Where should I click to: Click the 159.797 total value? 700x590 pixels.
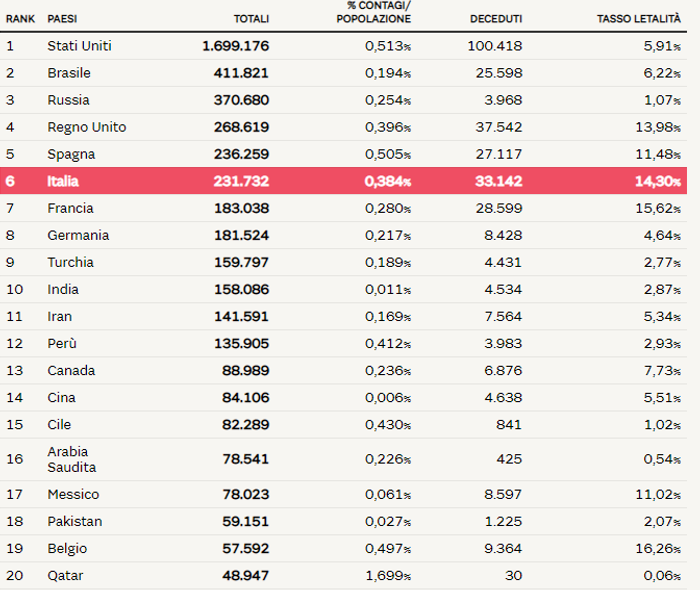pos(242,262)
